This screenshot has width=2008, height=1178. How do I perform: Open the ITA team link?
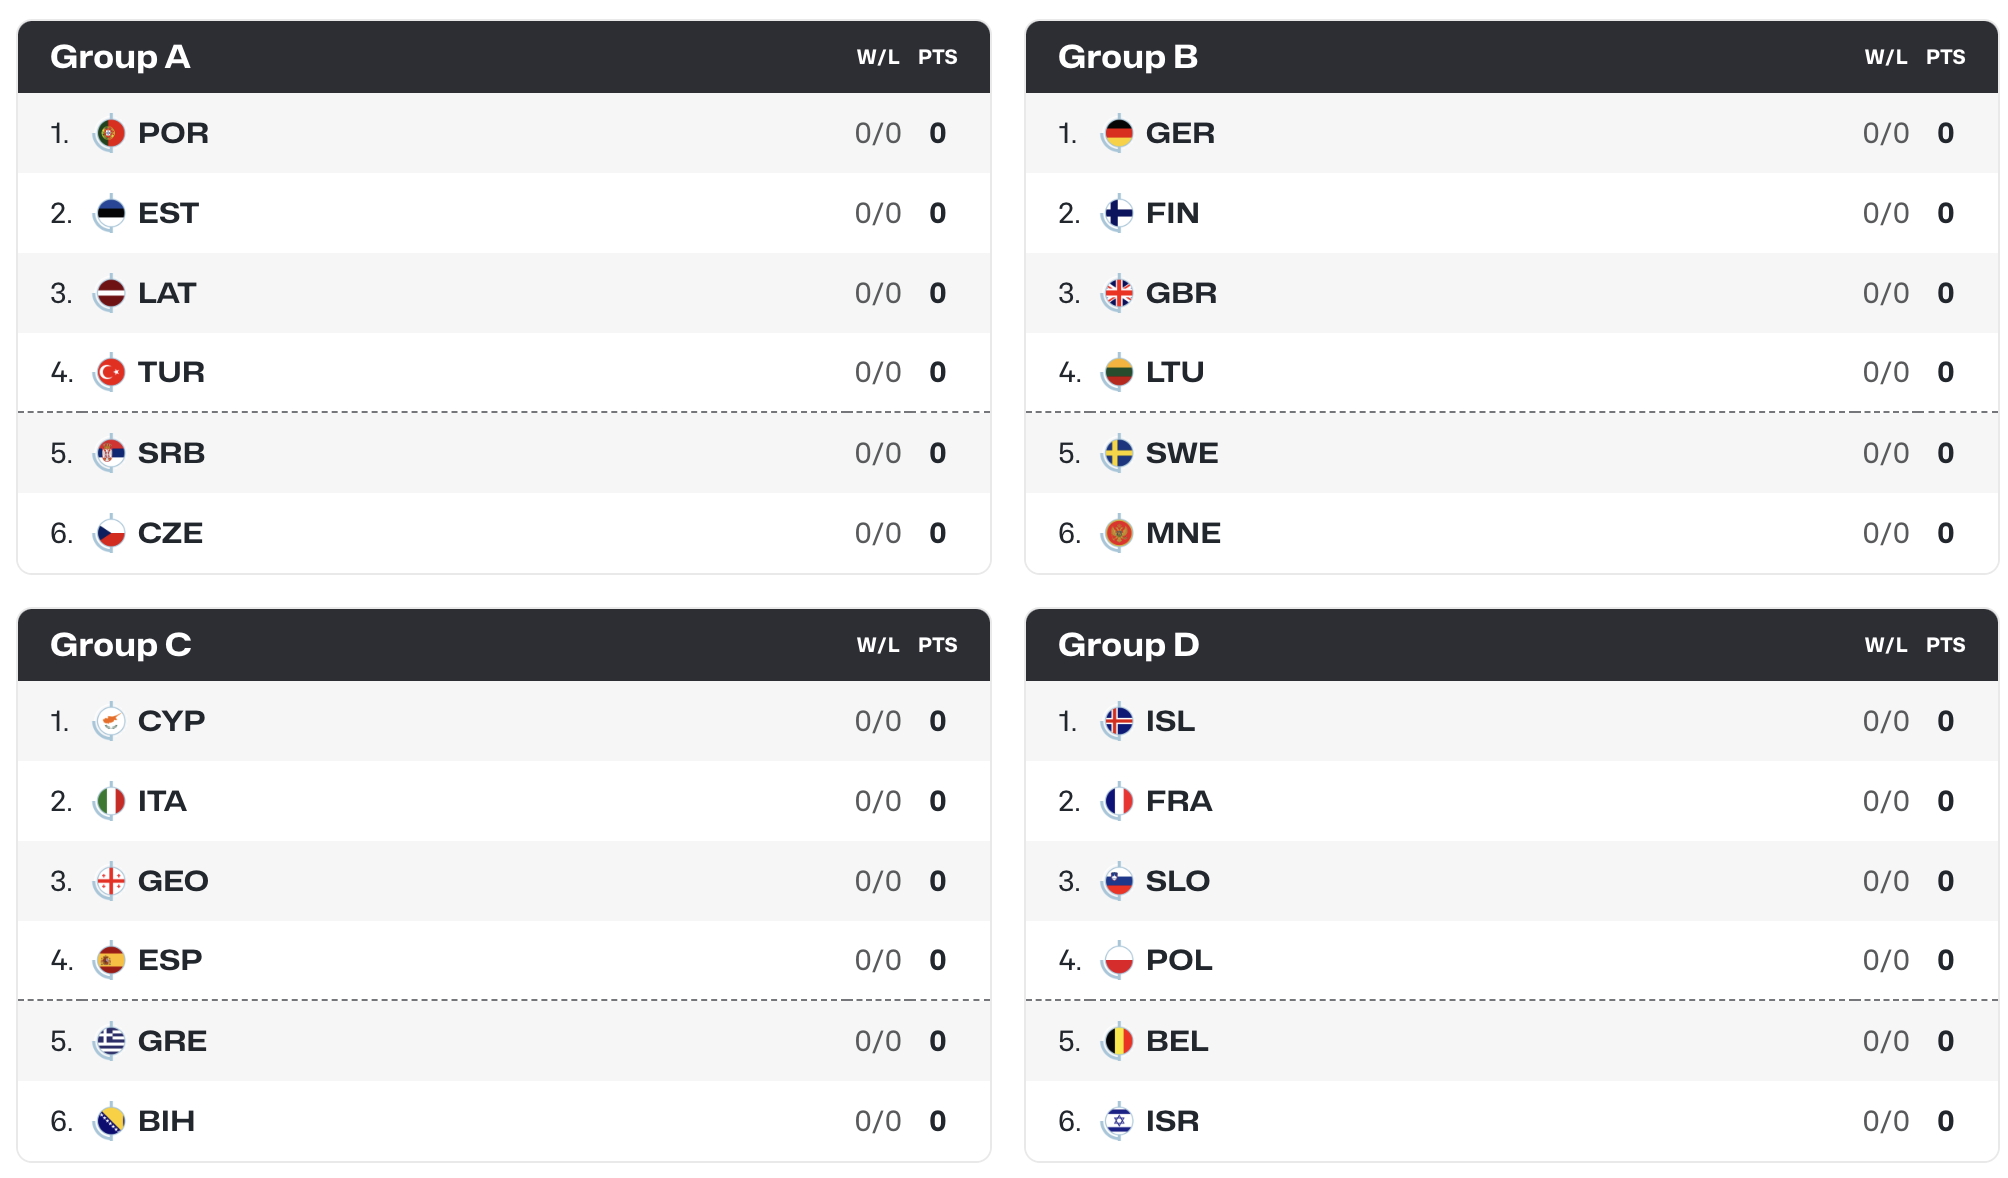click(162, 801)
